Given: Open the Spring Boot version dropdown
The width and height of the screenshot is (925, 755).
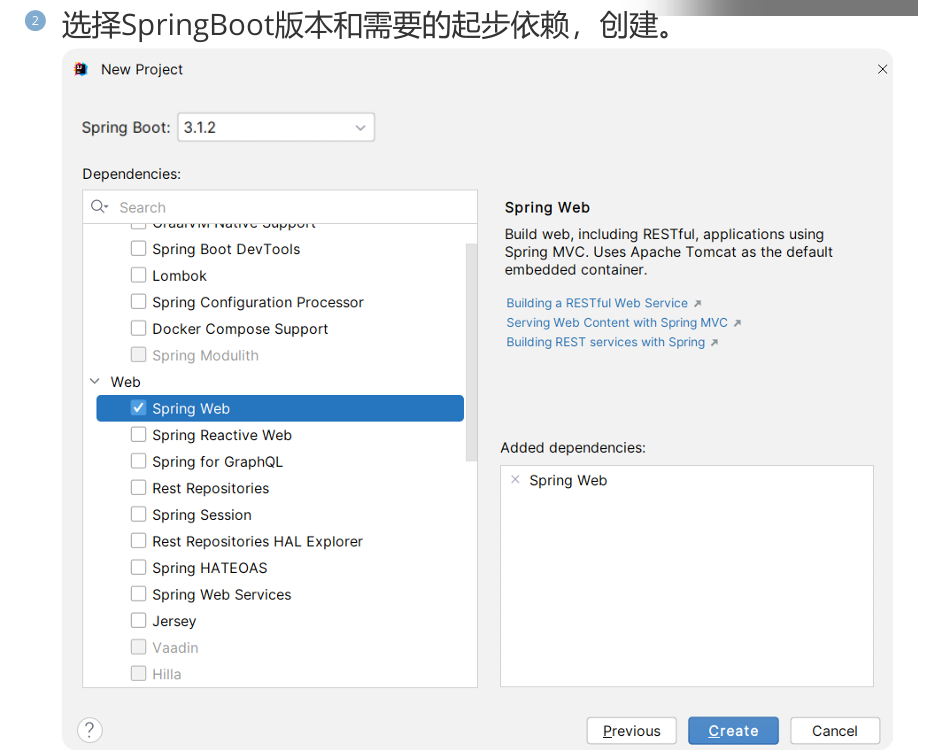Looking at the screenshot, I should click(x=276, y=127).
